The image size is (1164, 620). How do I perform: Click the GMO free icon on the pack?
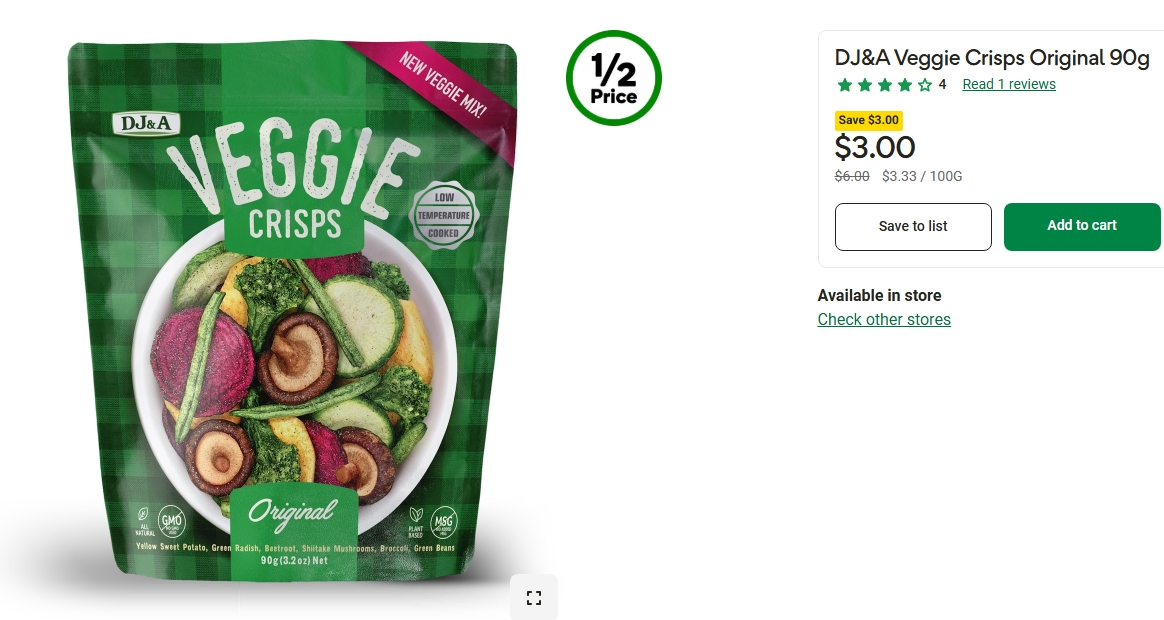171,521
